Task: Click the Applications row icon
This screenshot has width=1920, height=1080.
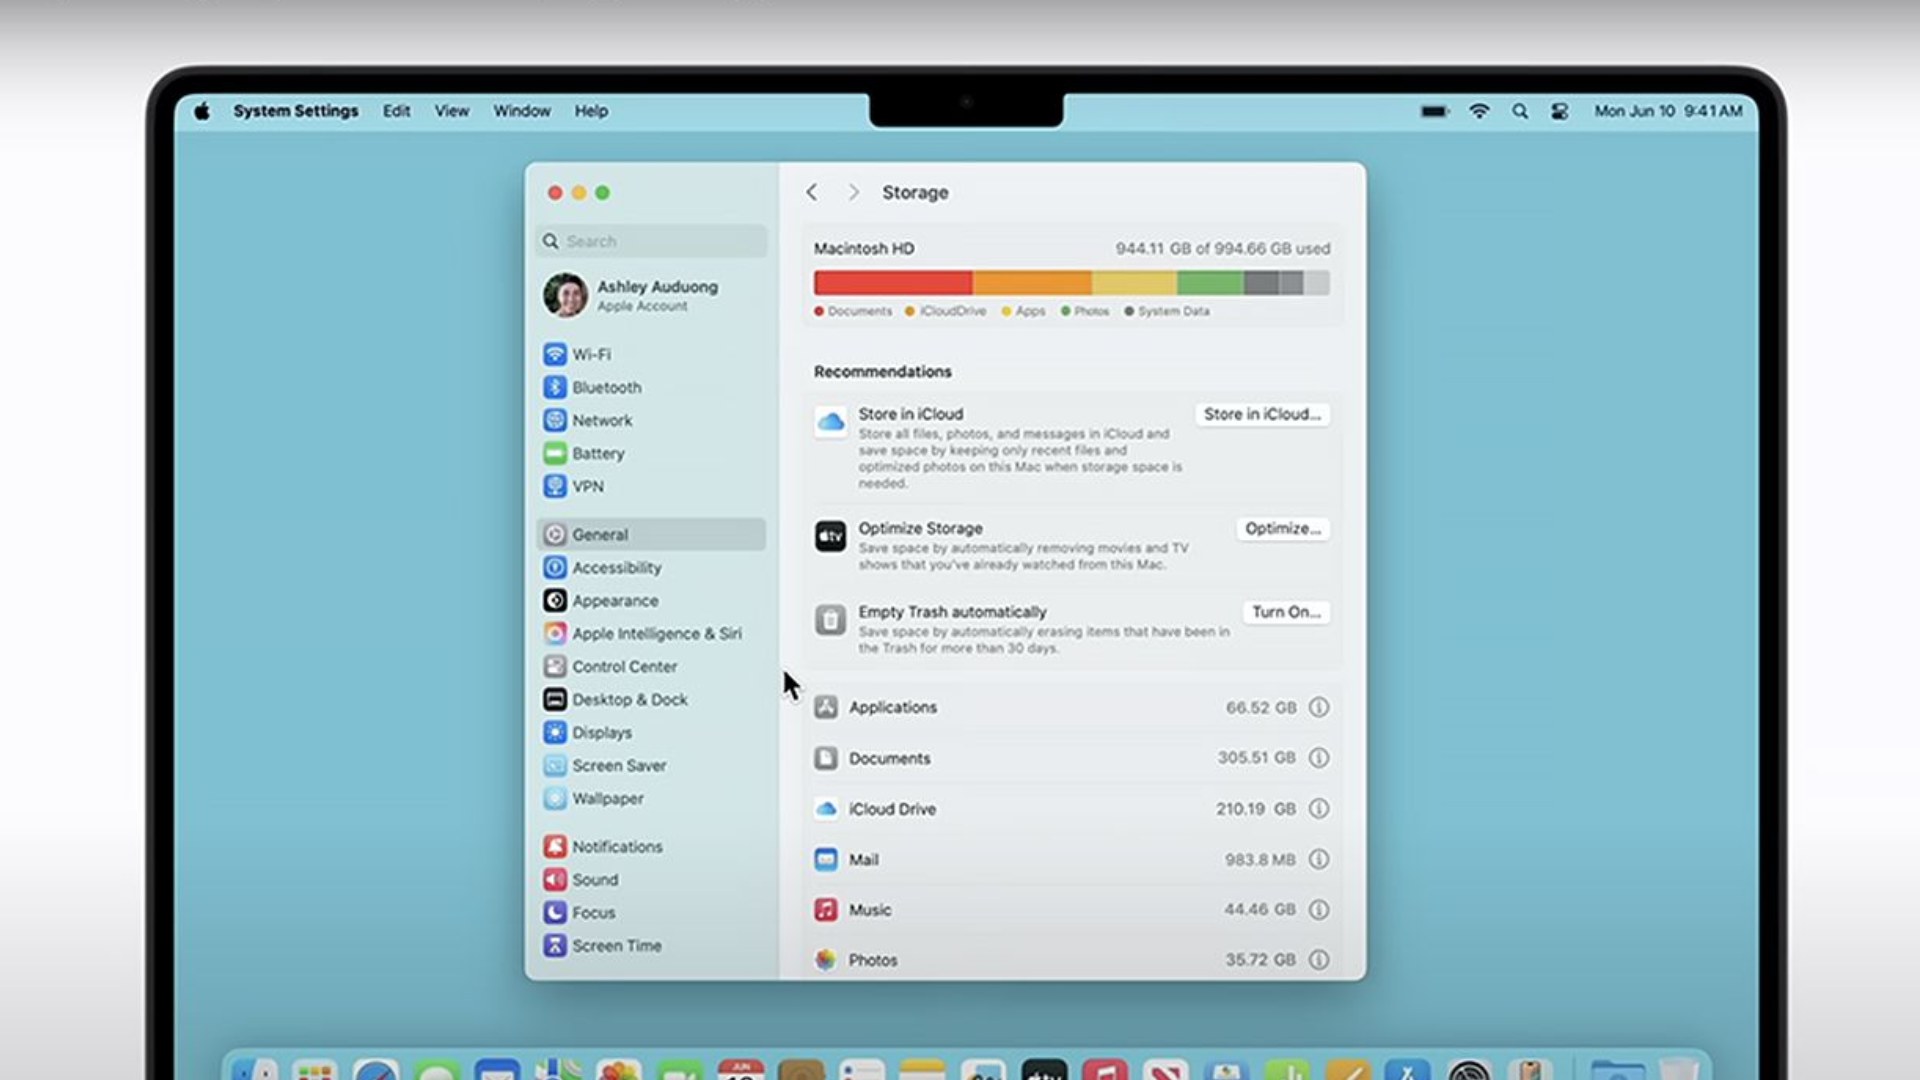Action: pos(826,707)
